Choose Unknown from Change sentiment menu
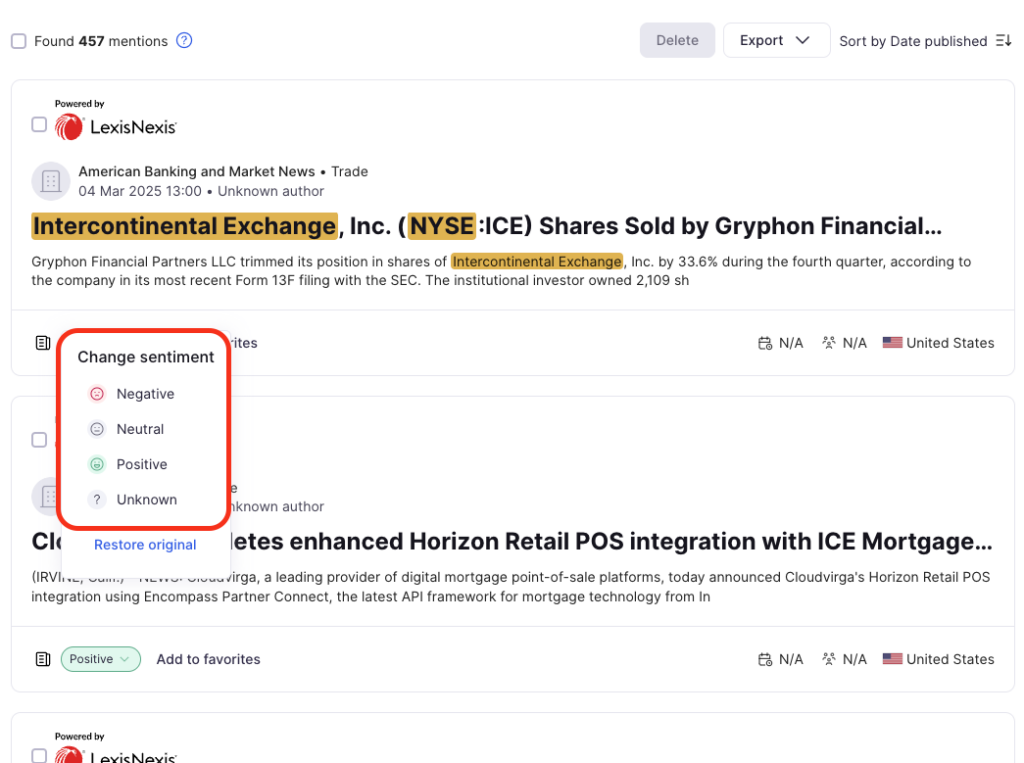 point(146,499)
